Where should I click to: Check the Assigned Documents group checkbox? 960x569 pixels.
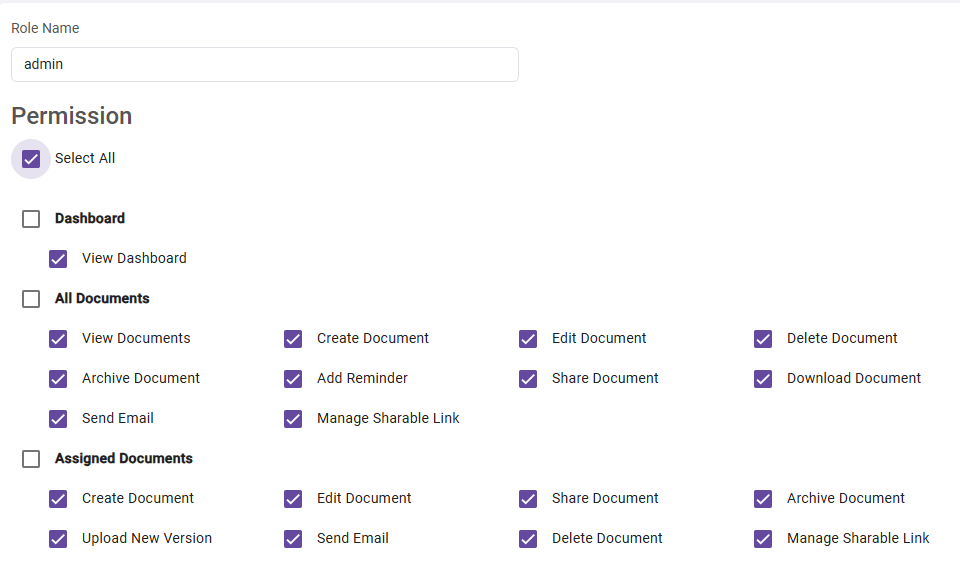pos(31,459)
